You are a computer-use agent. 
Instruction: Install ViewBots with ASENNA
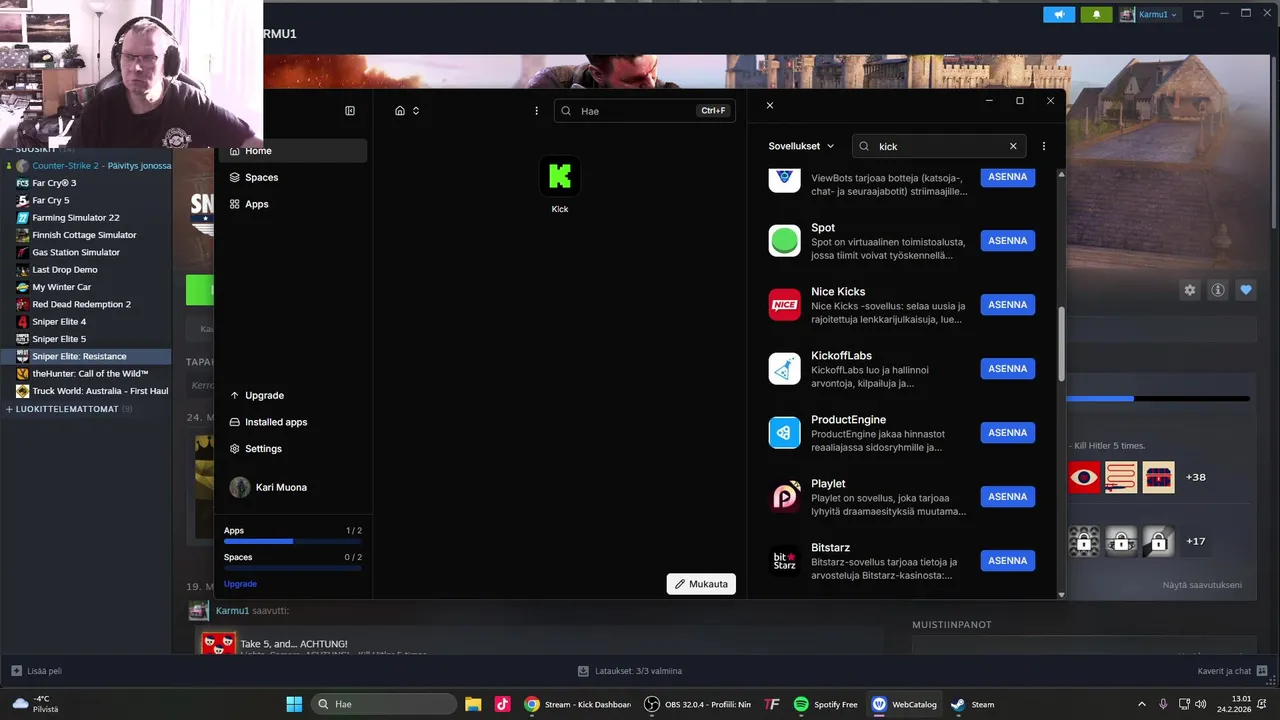(x=1008, y=177)
